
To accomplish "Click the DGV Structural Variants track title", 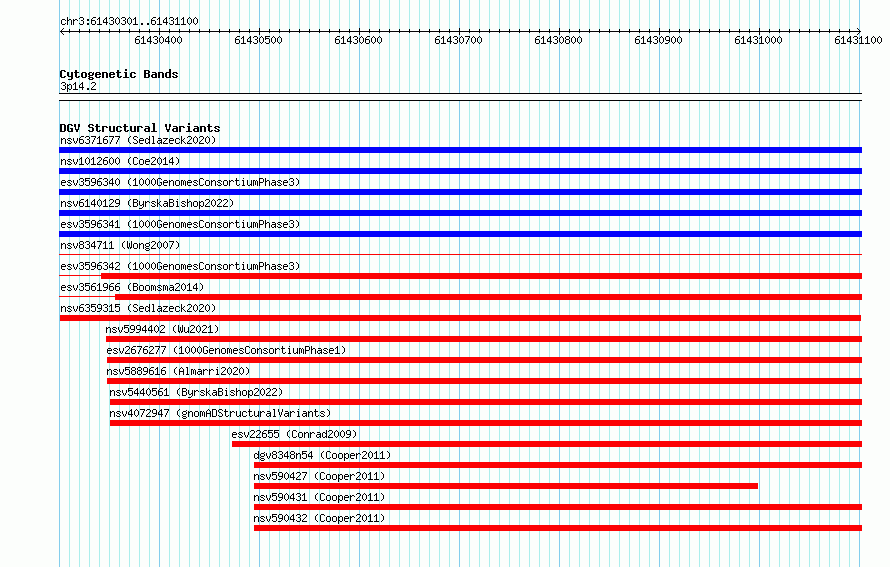I will click(140, 128).
